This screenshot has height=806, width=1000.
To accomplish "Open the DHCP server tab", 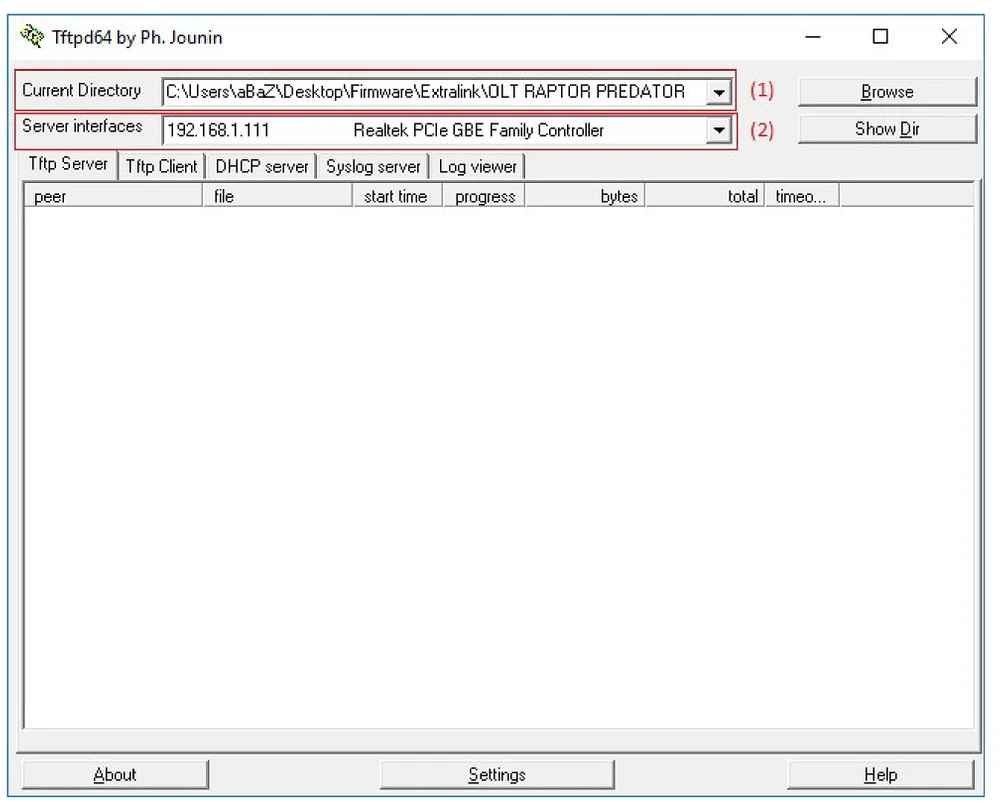I will click(262, 167).
